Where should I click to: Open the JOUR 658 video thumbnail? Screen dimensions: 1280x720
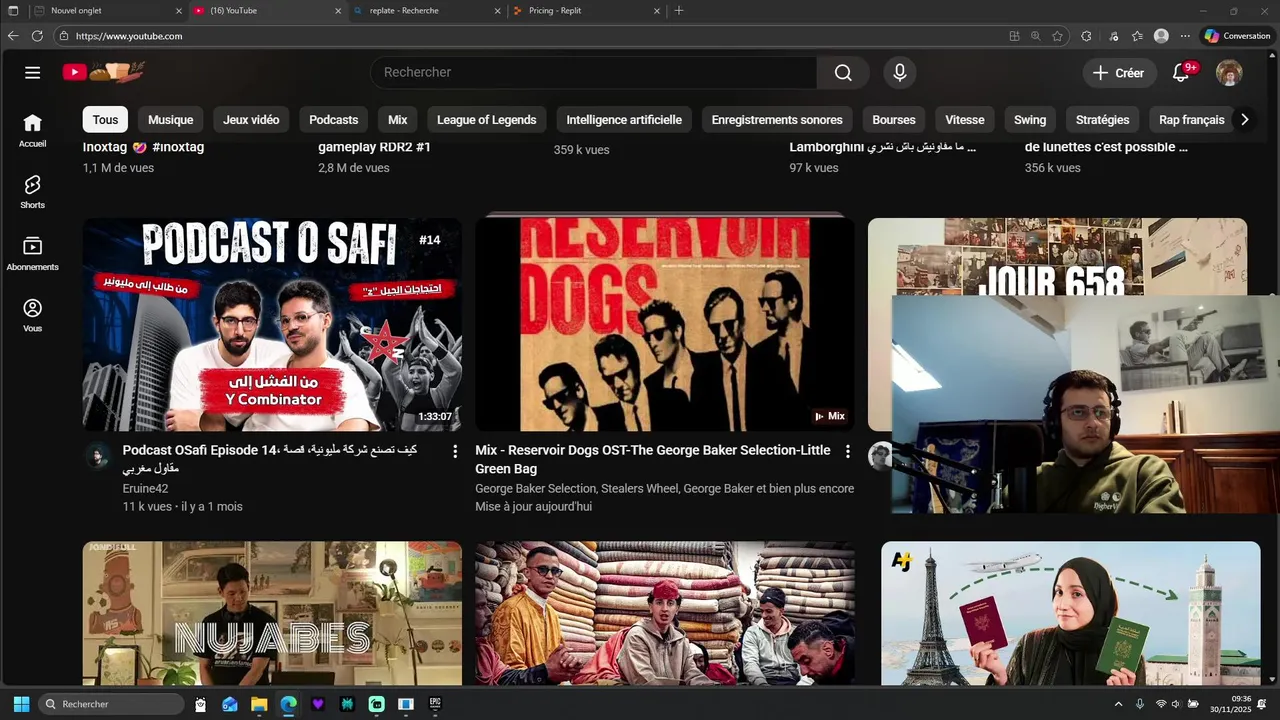point(1057,258)
